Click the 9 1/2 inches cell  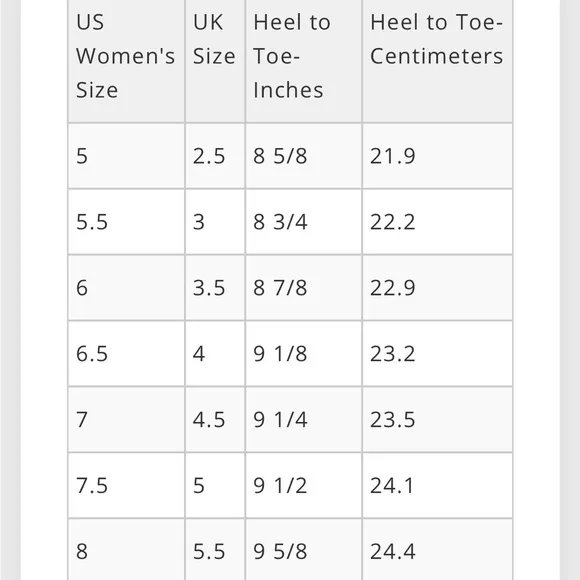pyautogui.click(x=303, y=485)
